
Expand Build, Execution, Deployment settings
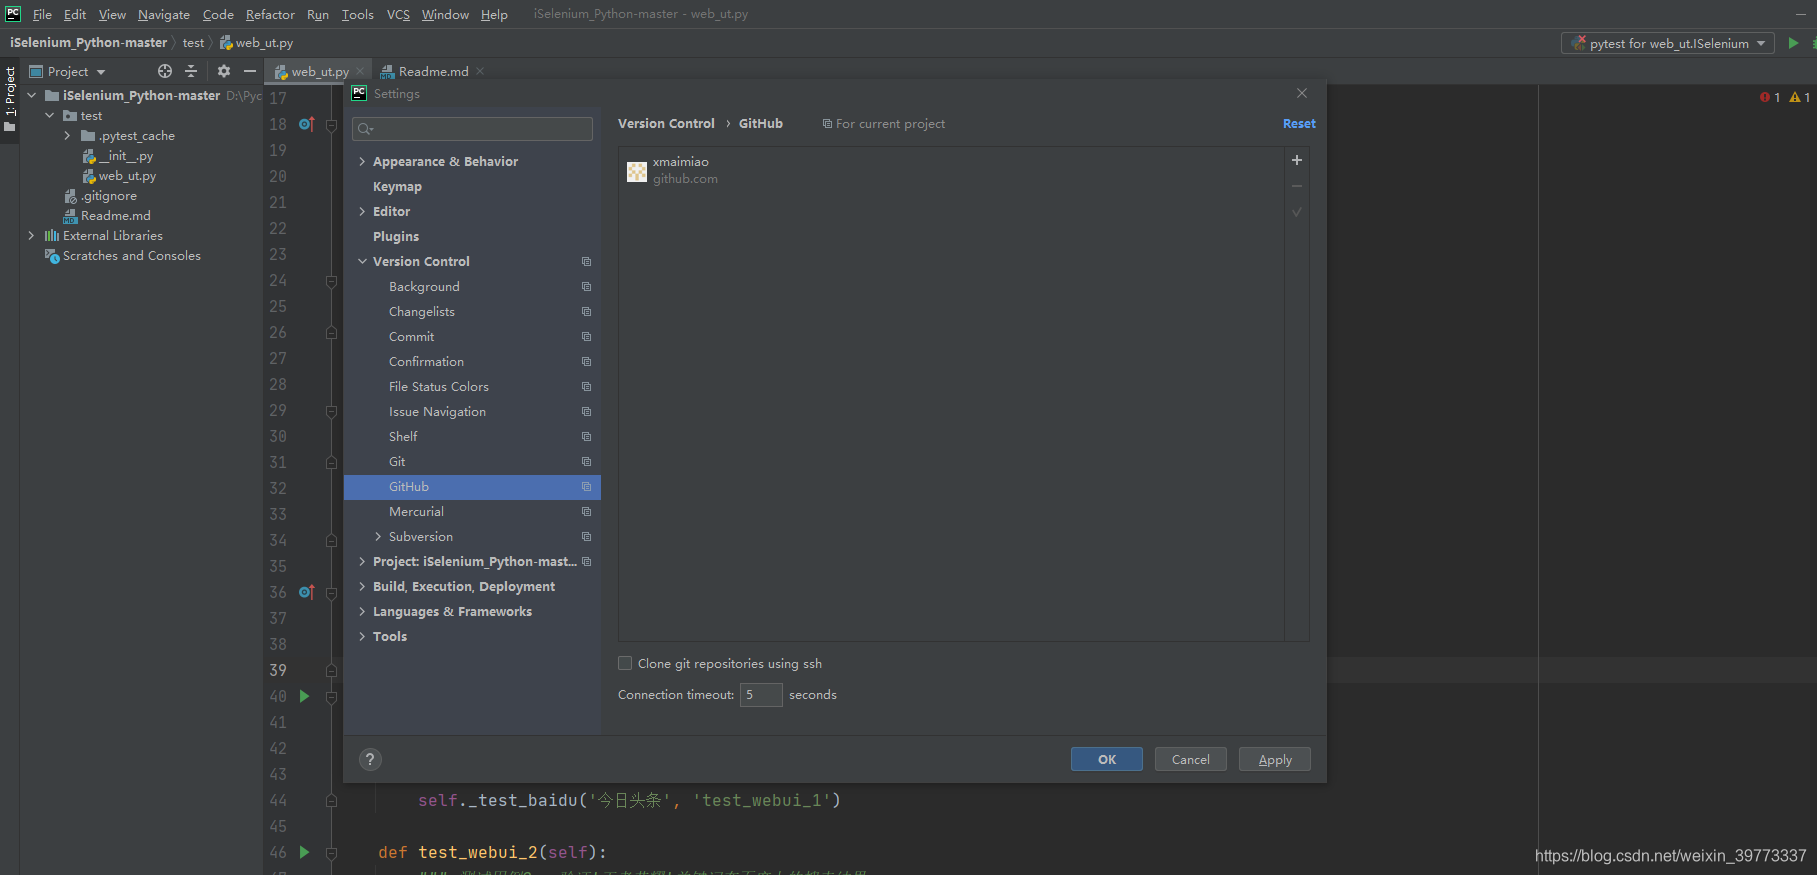point(362,587)
